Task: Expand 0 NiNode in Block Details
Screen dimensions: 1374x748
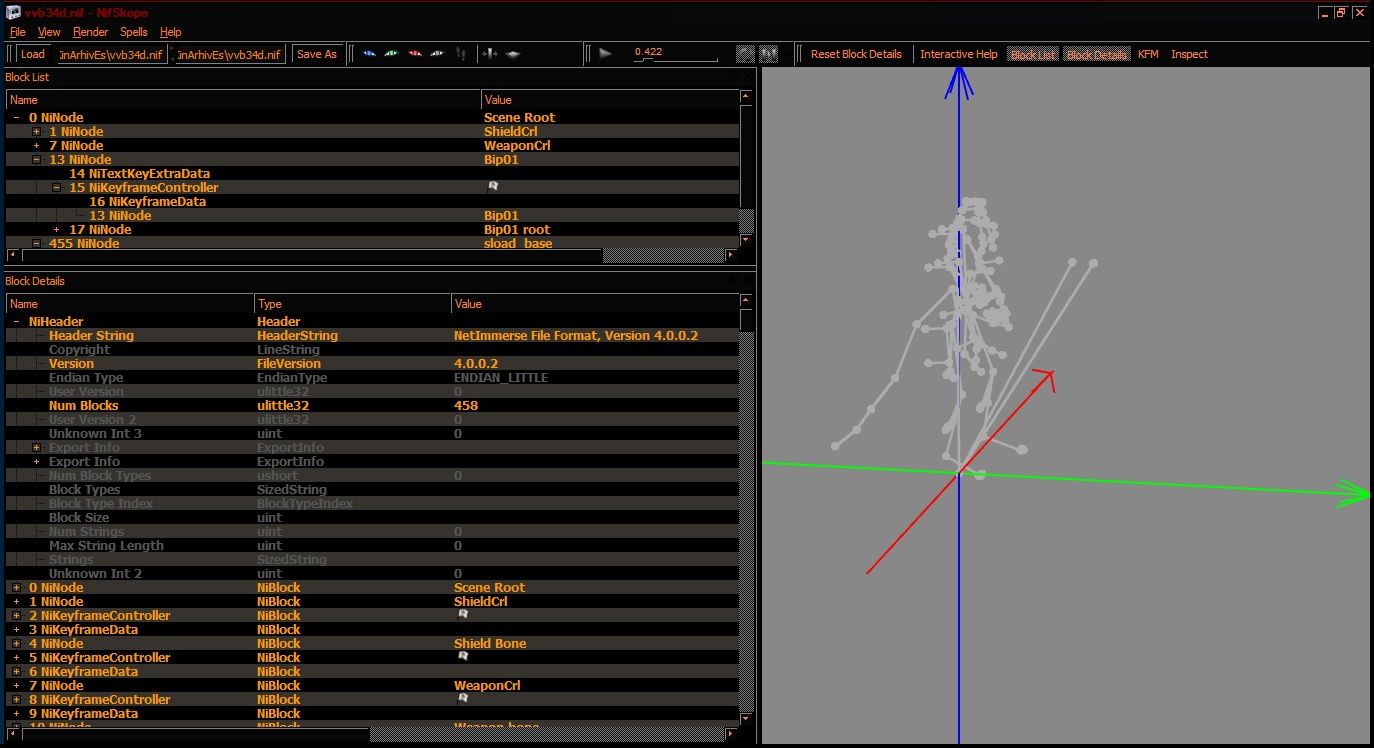Action: [17, 588]
